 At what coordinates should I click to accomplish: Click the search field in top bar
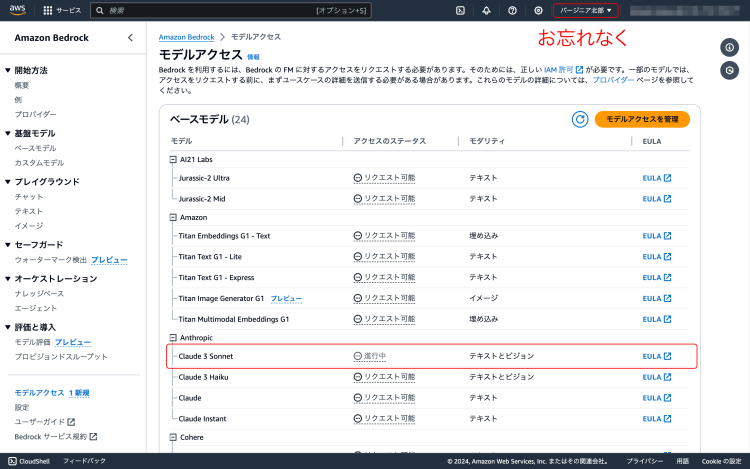(231, 11)
